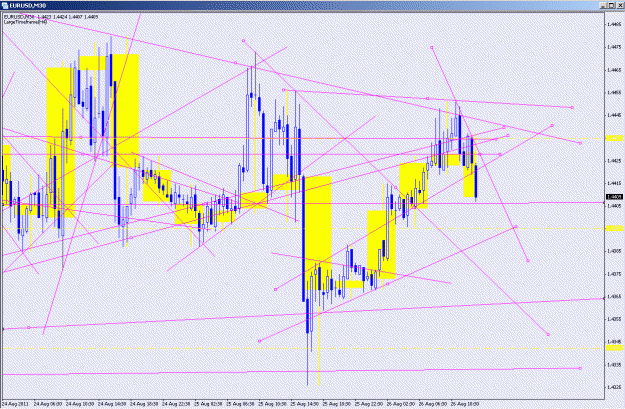Click the 1.4475 price axis label

coord(614,47)
